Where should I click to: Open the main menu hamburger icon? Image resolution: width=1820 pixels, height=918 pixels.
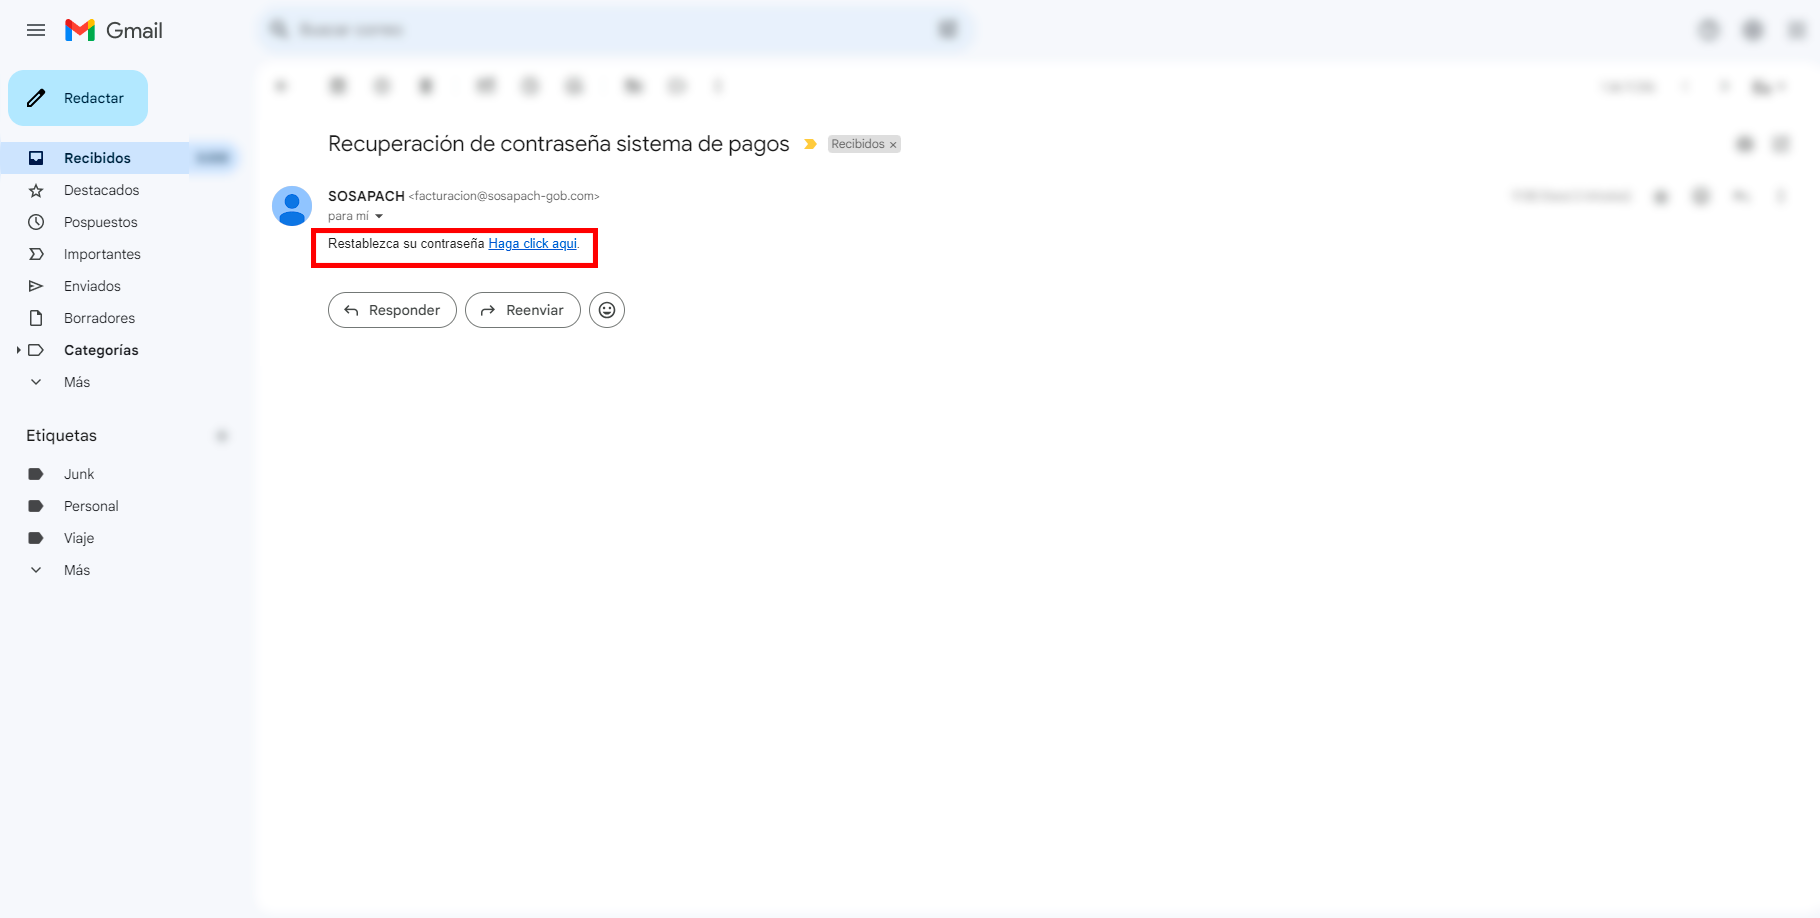36,30
